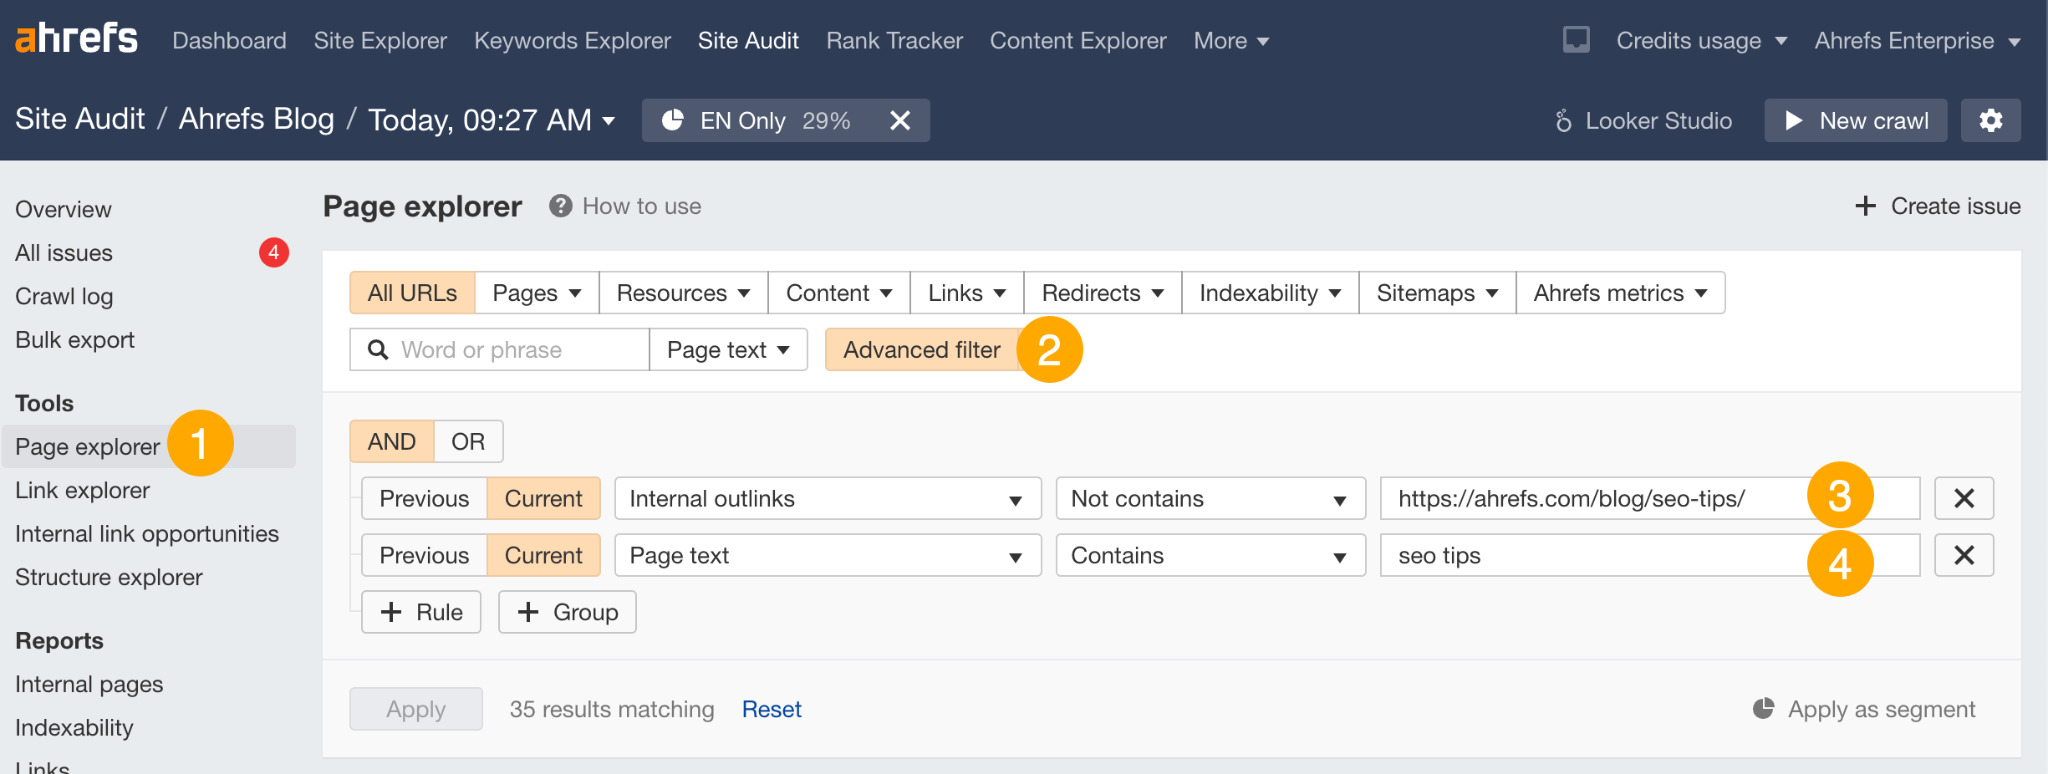Open the Contains condition dropdown

click(1211, 555)
